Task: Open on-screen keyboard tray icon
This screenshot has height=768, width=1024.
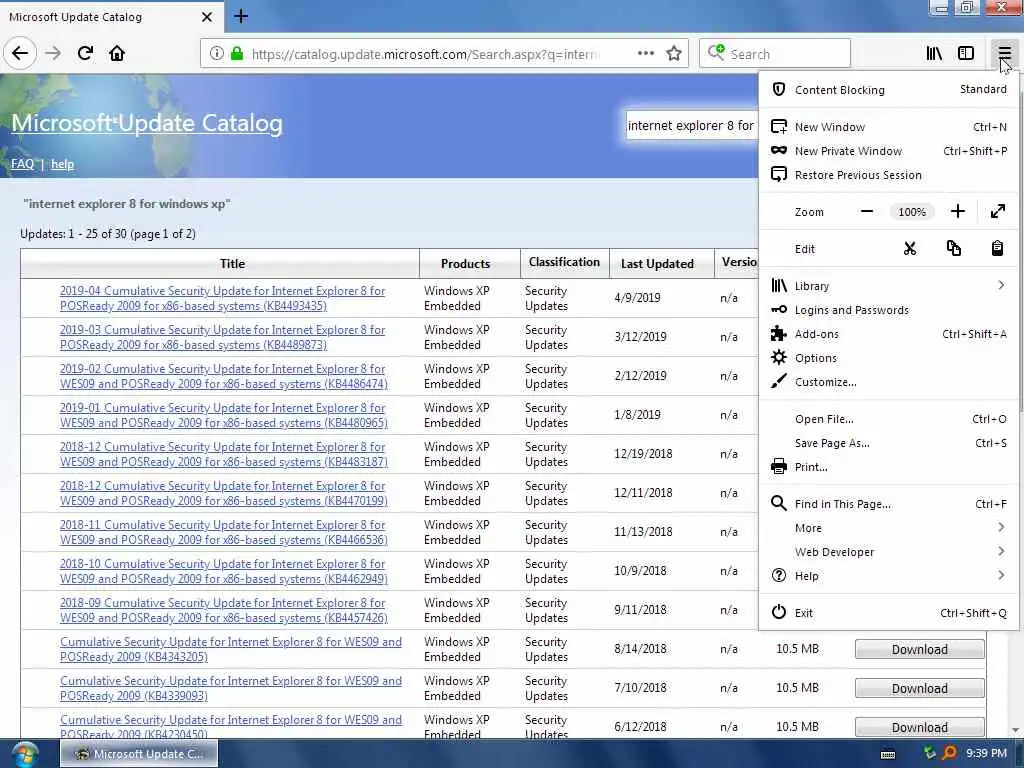Action: click(x=888, y=754)
